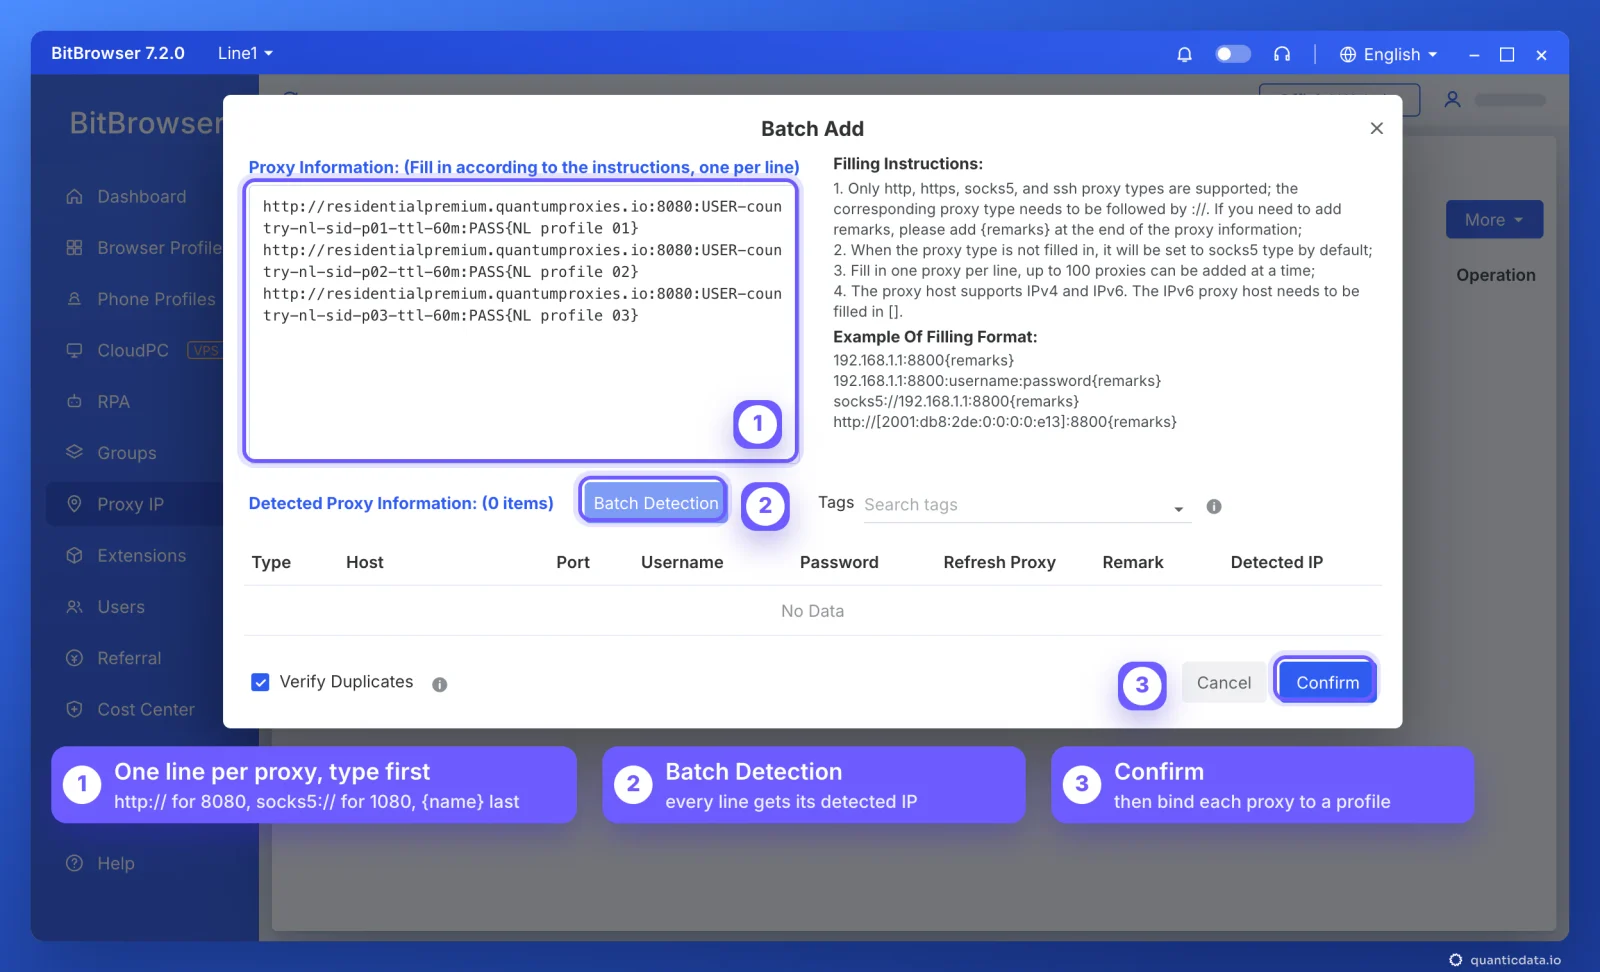Click the Type column header
Viewport: 1600px width, 972px height.
[271, 562]
